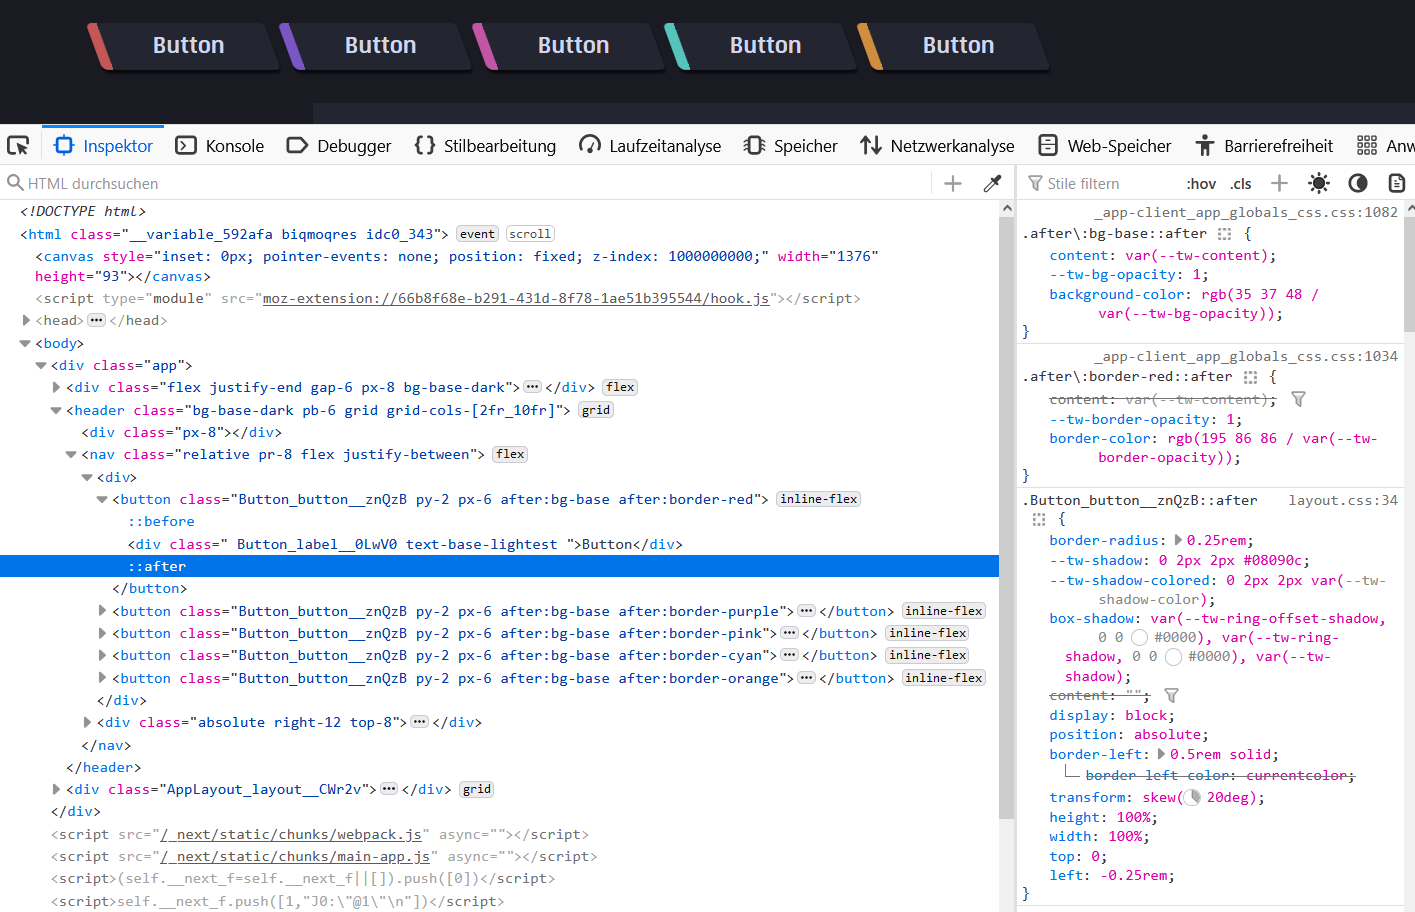This screenshot has height=912, width=1415.
Task: Toggle grid badge on header element
Action: click(596, 410)
